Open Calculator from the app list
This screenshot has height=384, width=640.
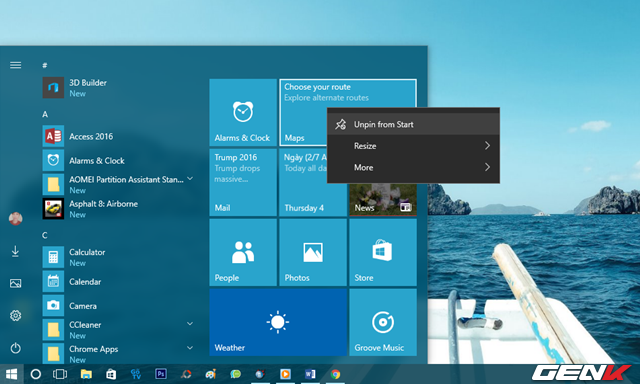point(118,257)
